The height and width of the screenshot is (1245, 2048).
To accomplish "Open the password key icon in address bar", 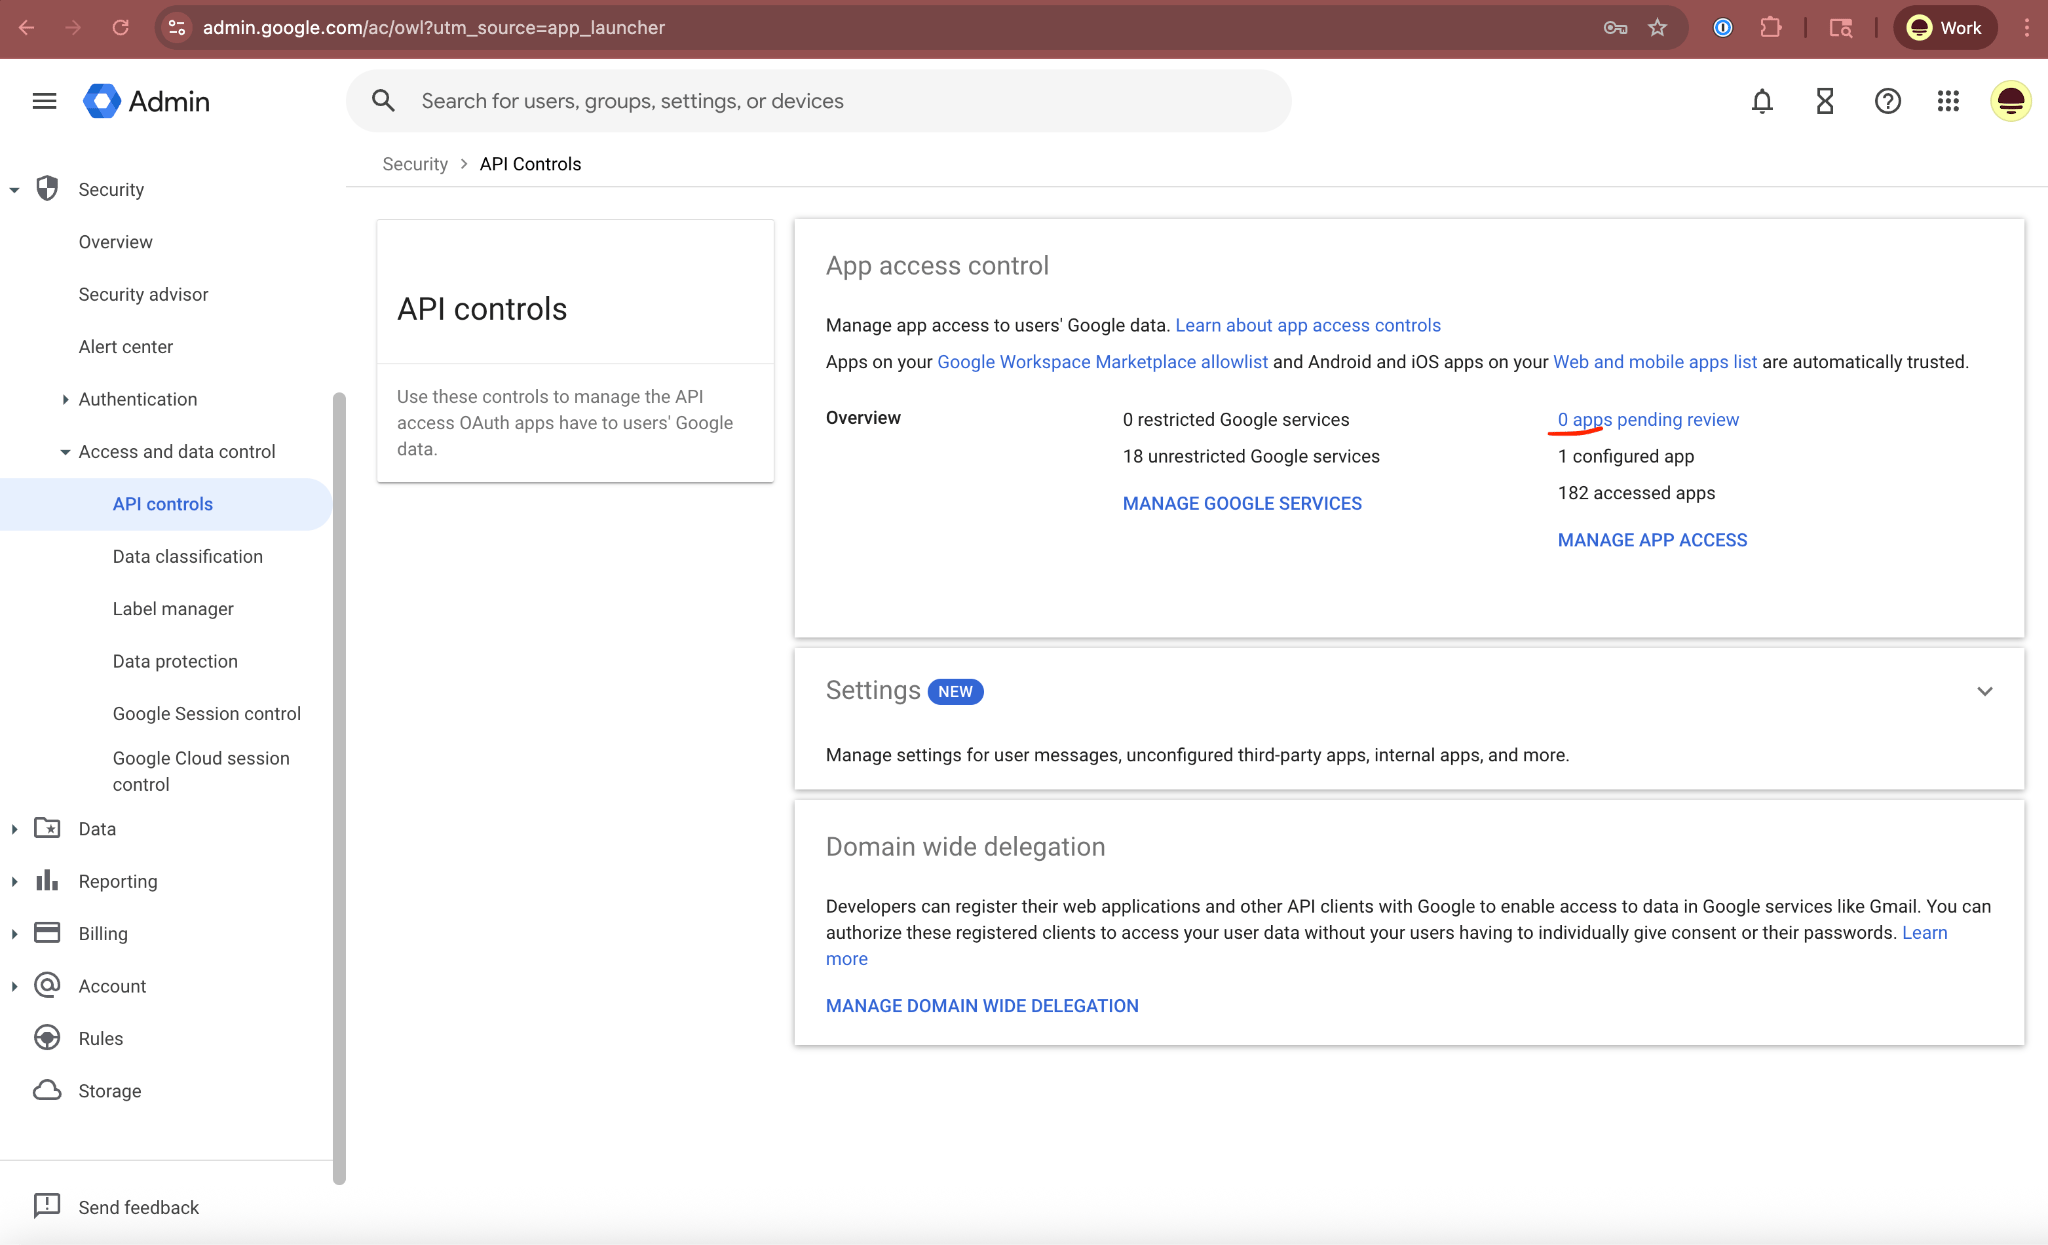I will click(x=1615, y=27).
